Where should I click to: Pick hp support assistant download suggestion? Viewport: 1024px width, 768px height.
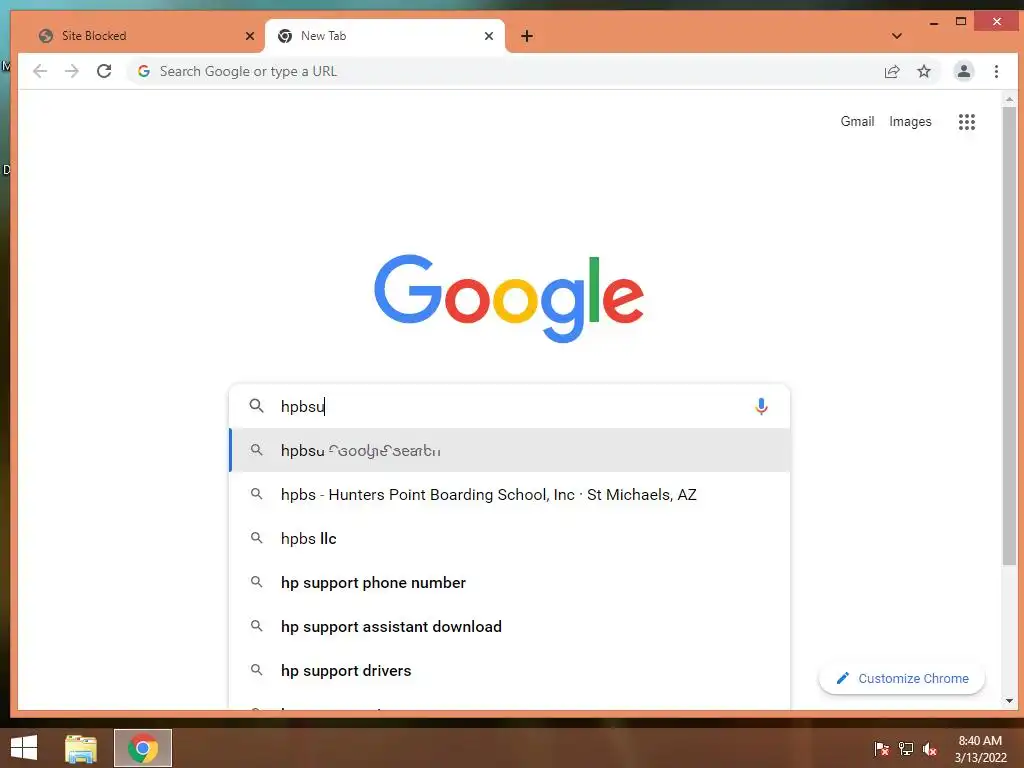[x=509, y=627]
